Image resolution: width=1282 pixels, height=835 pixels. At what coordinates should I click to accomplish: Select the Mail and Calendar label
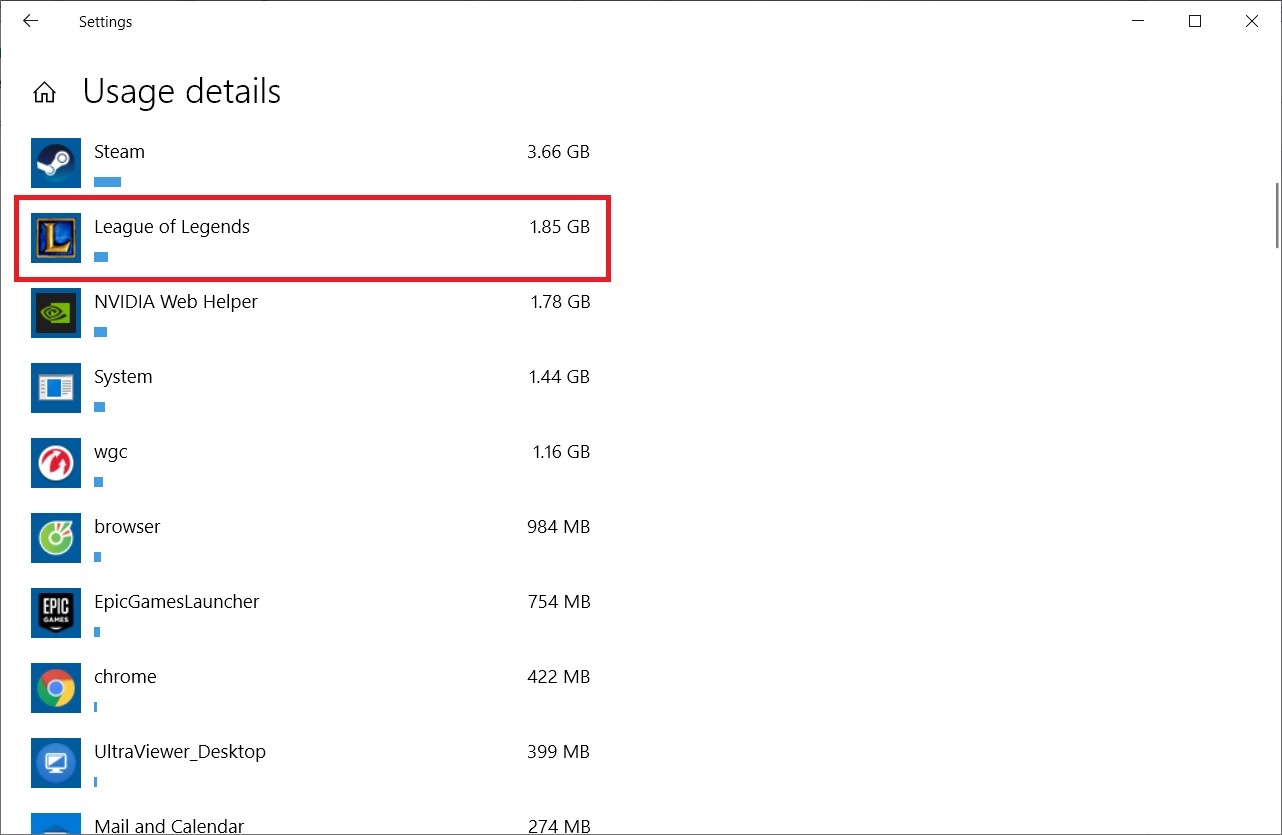169,826
